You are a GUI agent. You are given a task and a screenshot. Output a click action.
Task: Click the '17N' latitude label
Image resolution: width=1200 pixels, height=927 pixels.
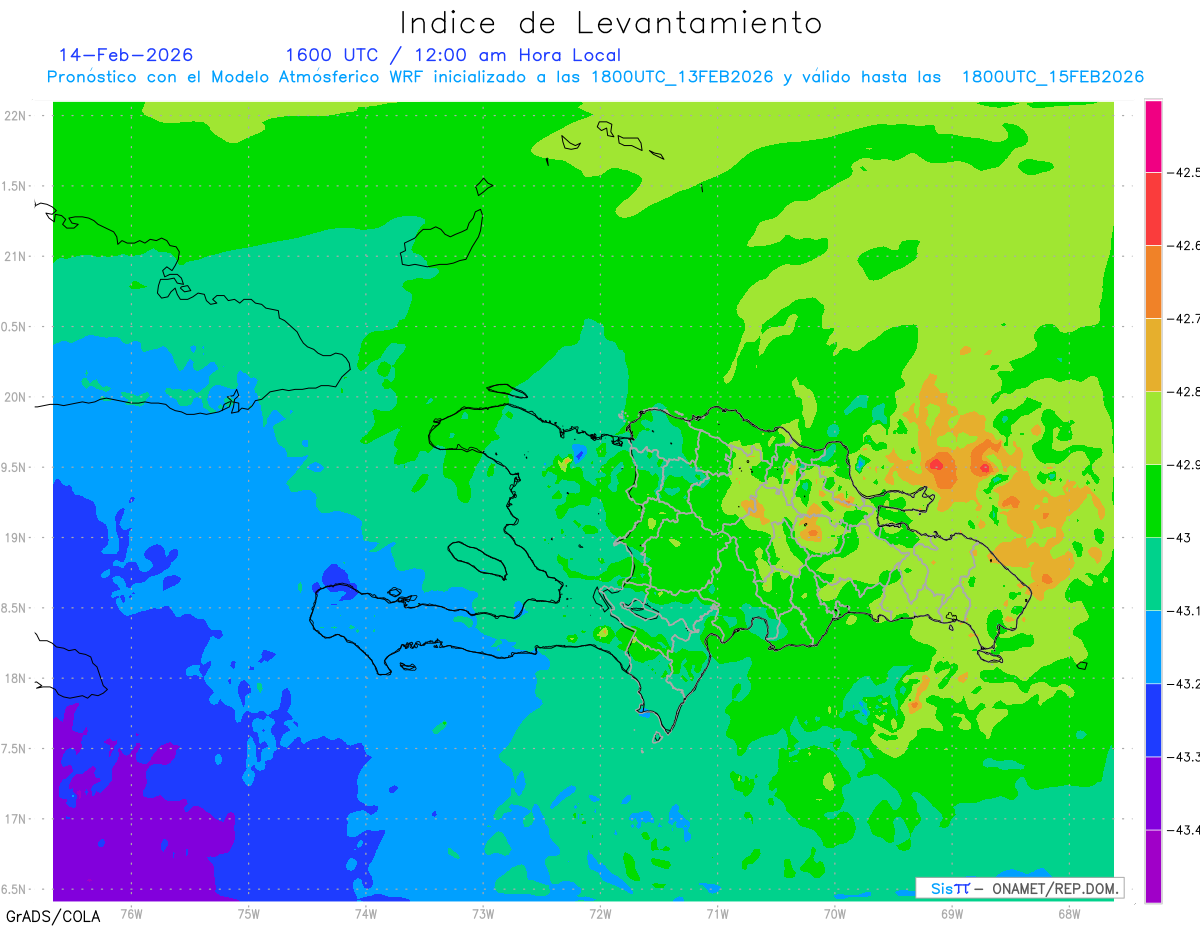[15, 819]
